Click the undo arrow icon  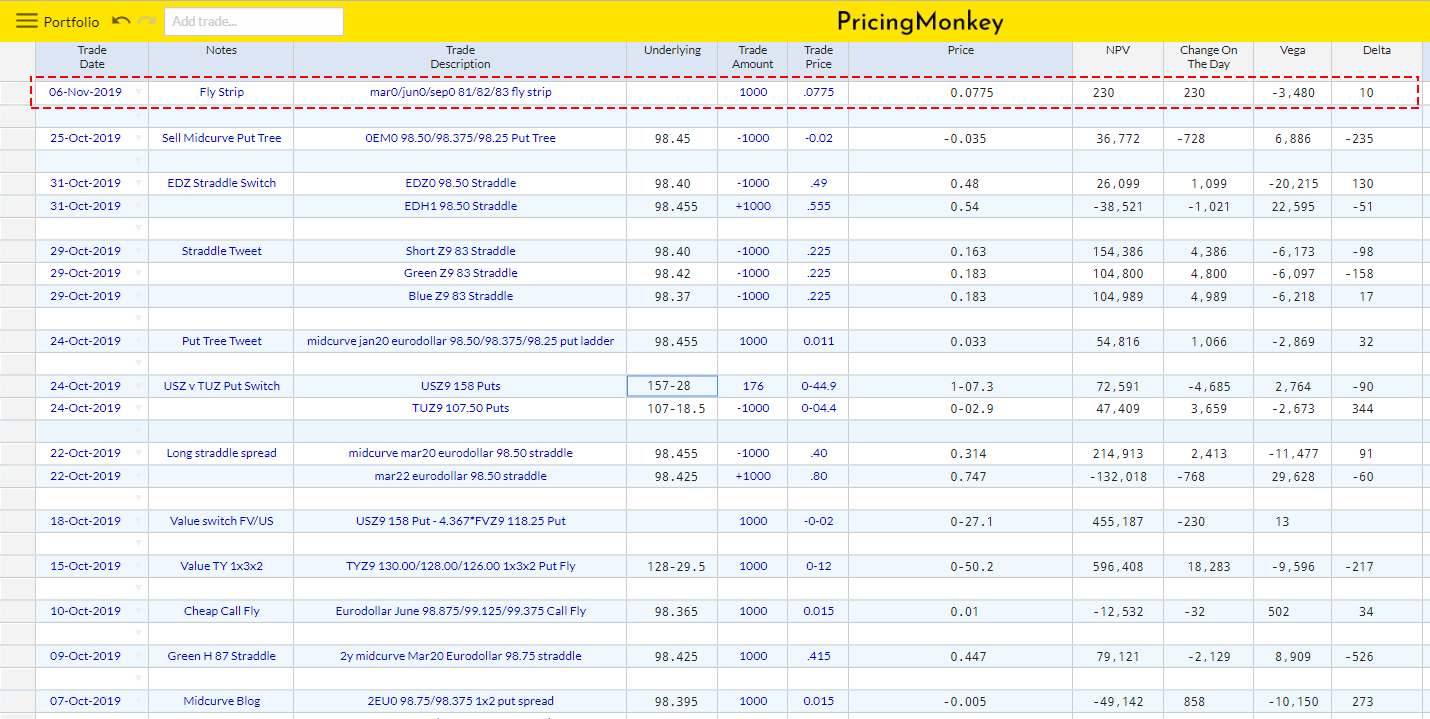pyautogui.click(x=121, y=21)
